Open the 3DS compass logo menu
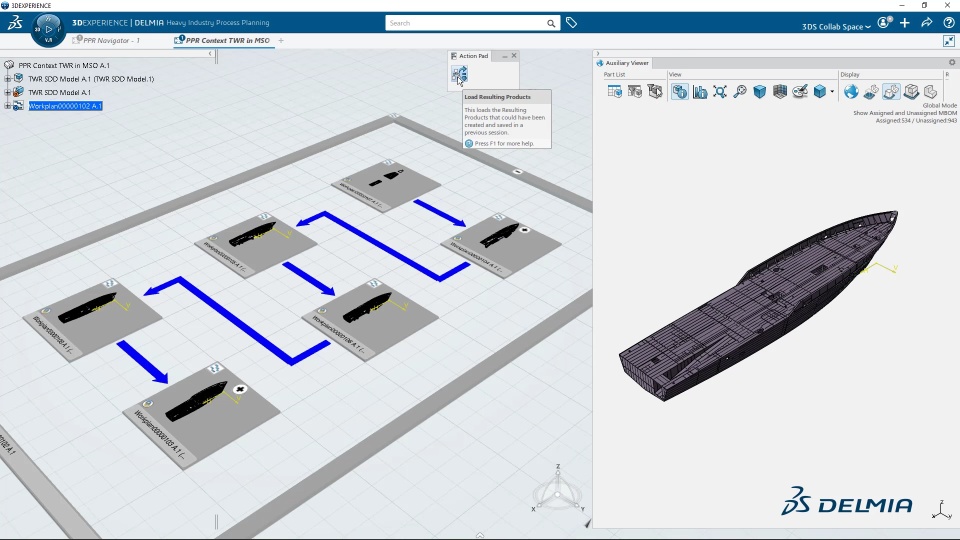This screenshot has width=960, height=540. (x=15, y=23)
